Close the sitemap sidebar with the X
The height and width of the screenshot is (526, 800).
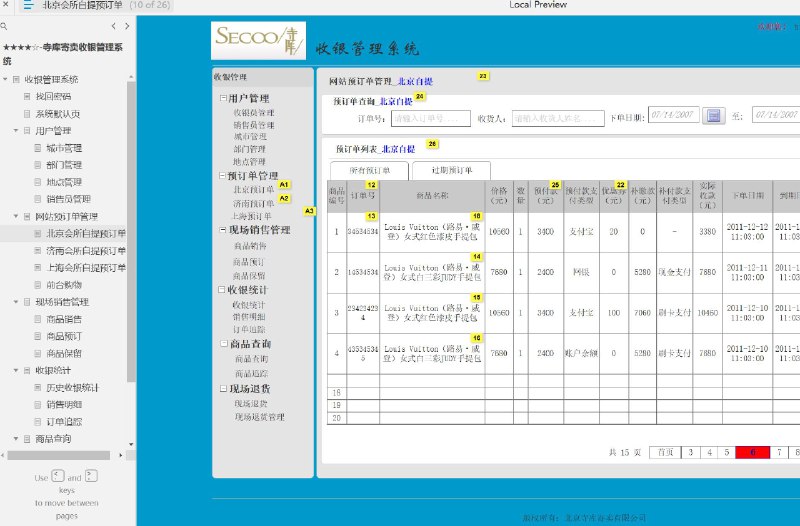pyautogui.click(x=6, y=5)
